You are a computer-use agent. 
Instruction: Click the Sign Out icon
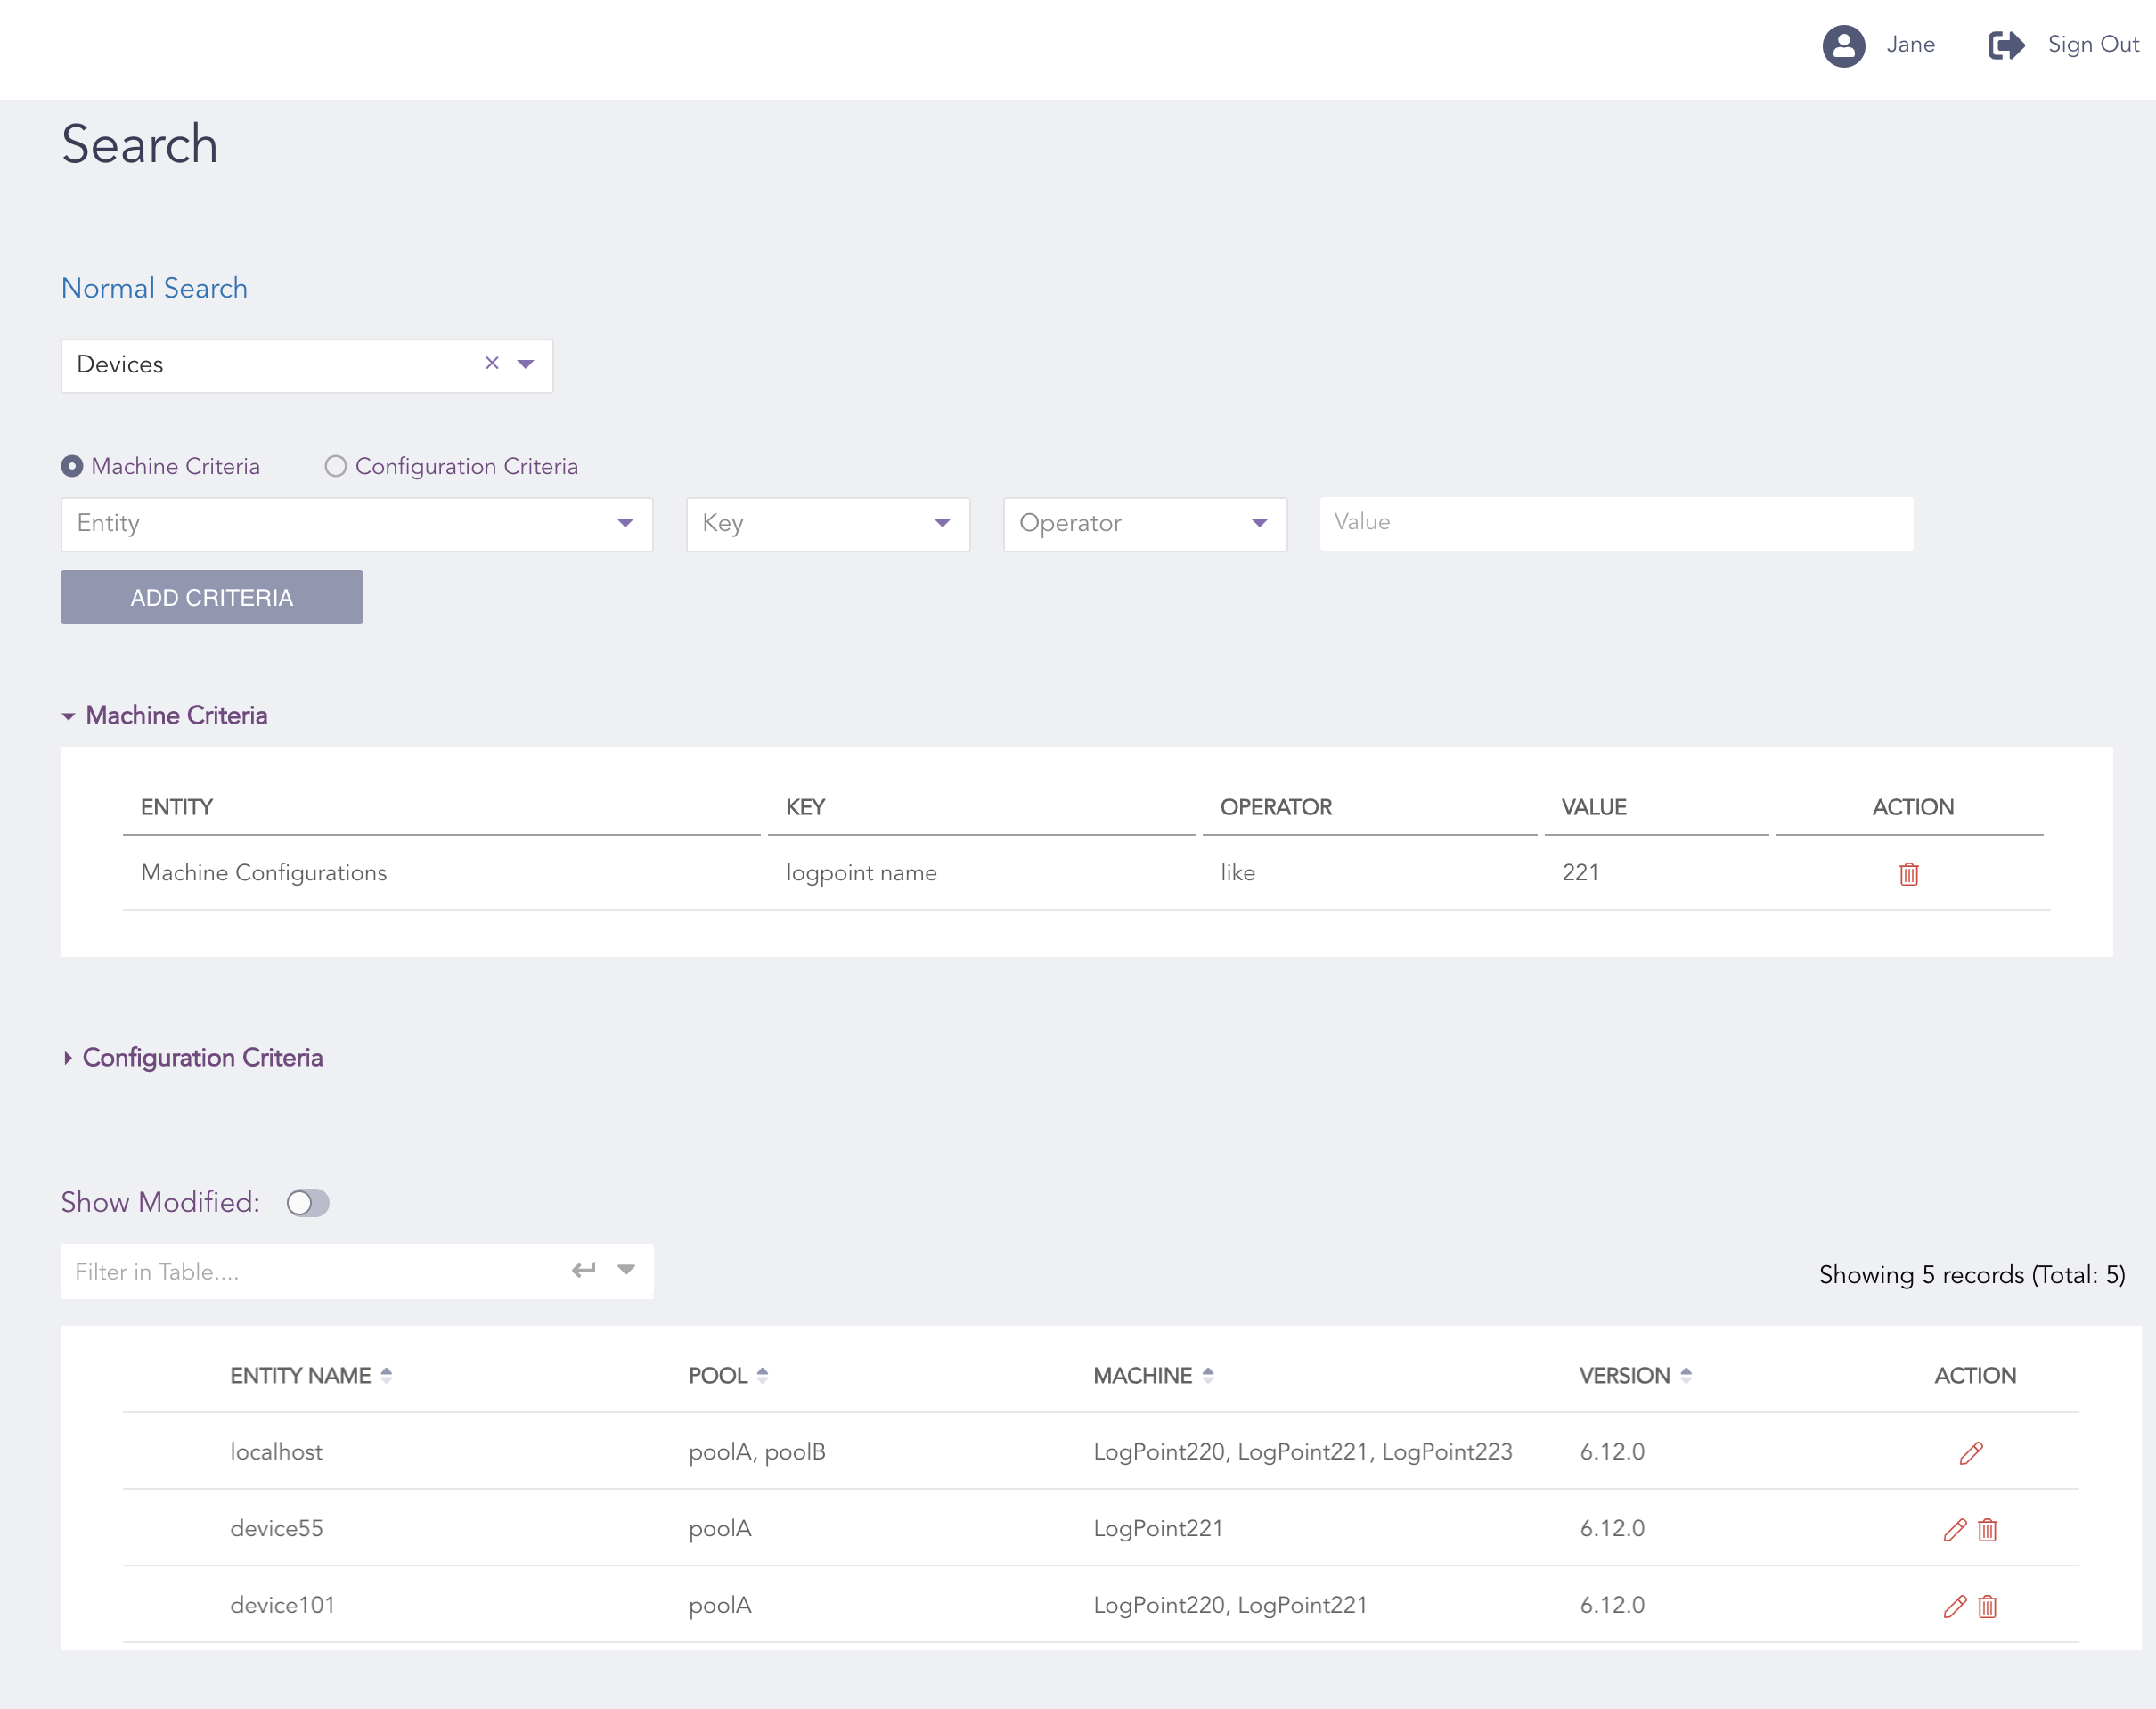(2005, 45)
